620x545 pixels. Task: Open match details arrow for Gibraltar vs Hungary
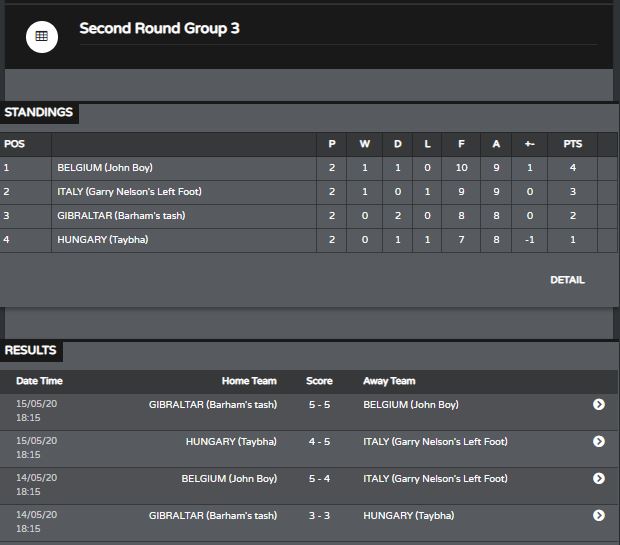[x=599, y=515]
